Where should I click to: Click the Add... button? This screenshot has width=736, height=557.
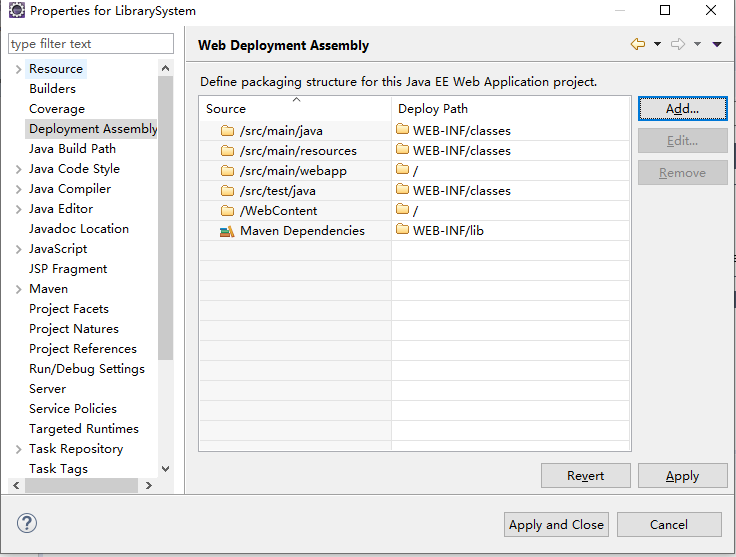682,108
